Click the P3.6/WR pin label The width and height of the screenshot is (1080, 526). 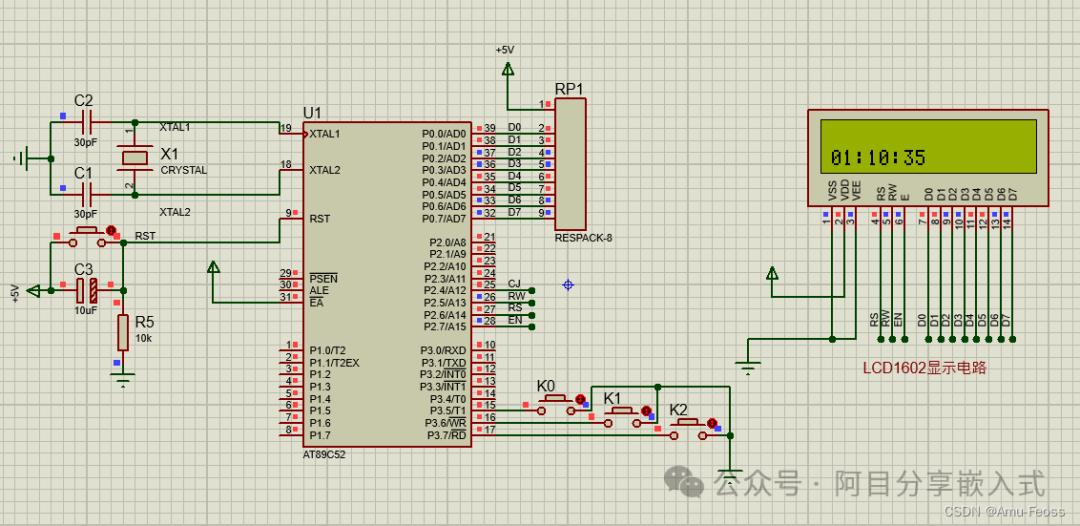click(447, 423)
